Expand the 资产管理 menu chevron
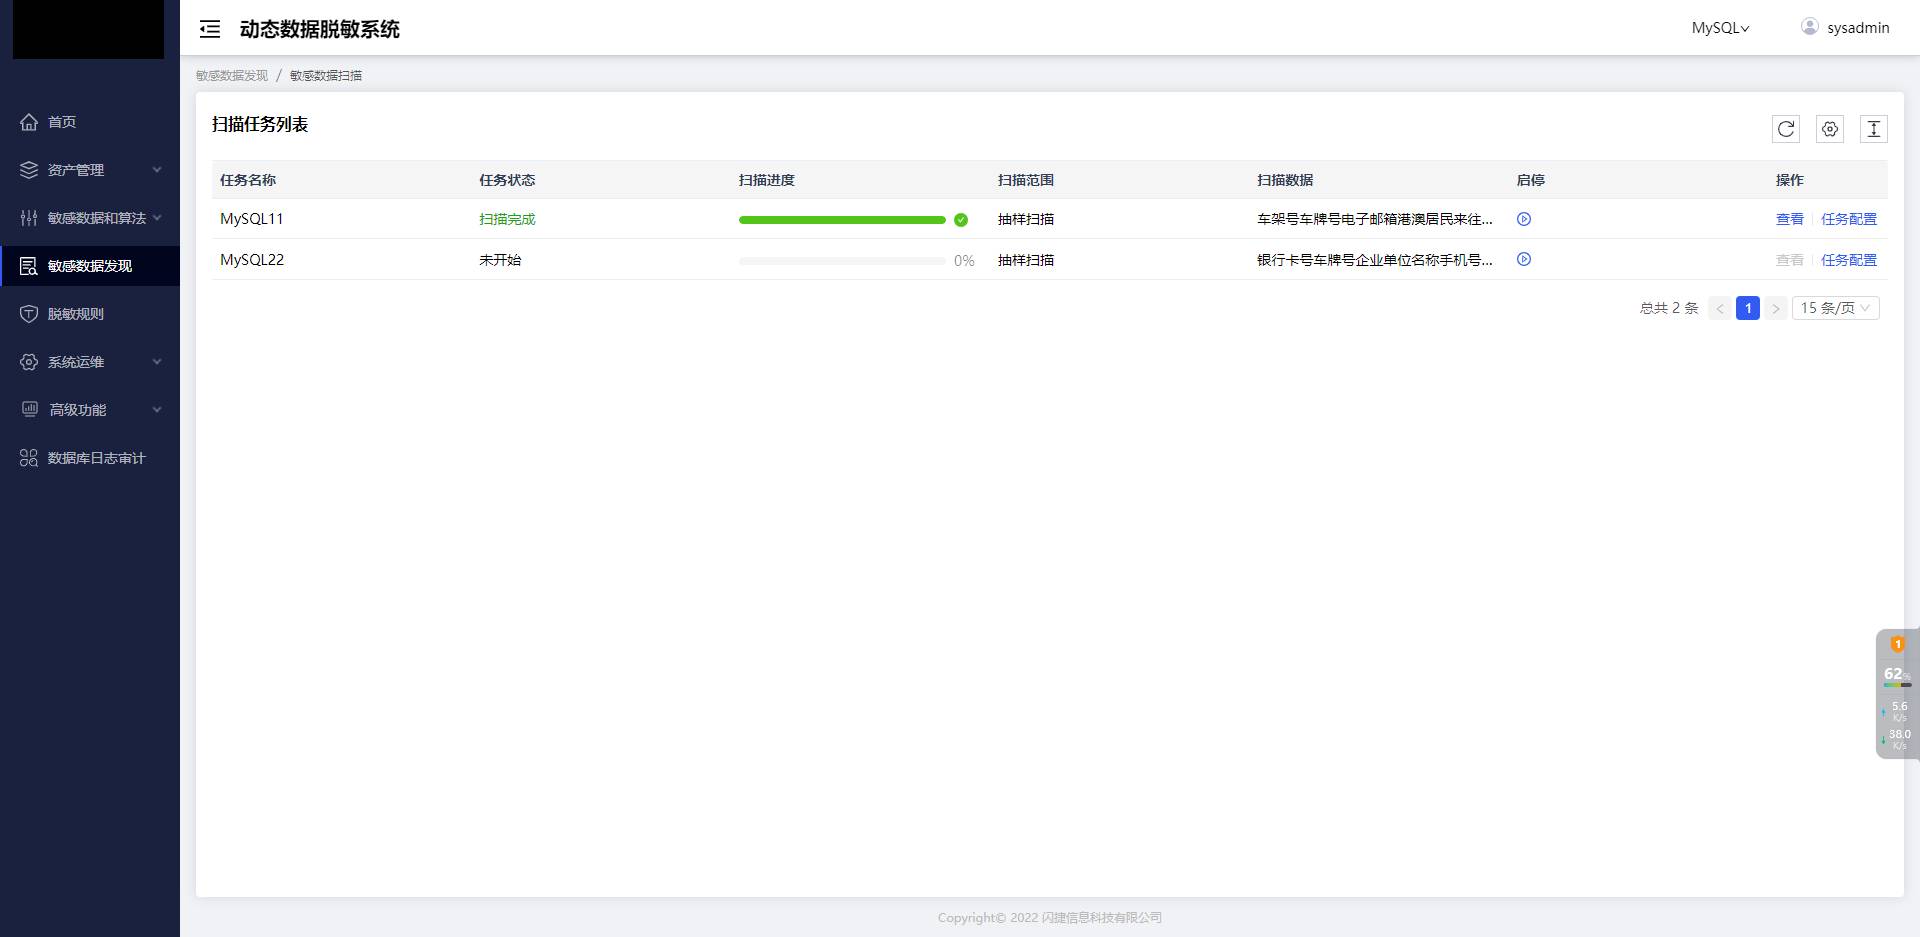 (x=157, y=170)
